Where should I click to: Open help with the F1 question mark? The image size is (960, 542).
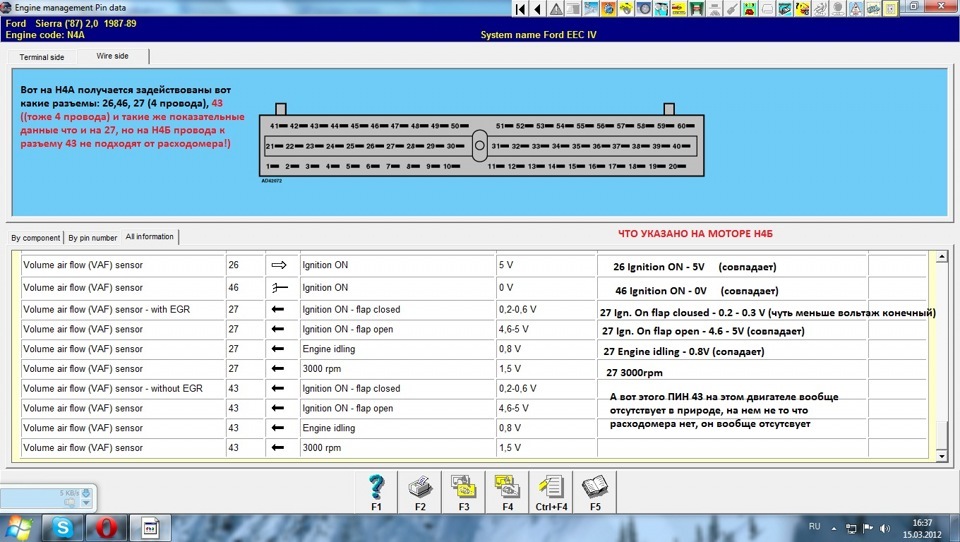point(376,492)
